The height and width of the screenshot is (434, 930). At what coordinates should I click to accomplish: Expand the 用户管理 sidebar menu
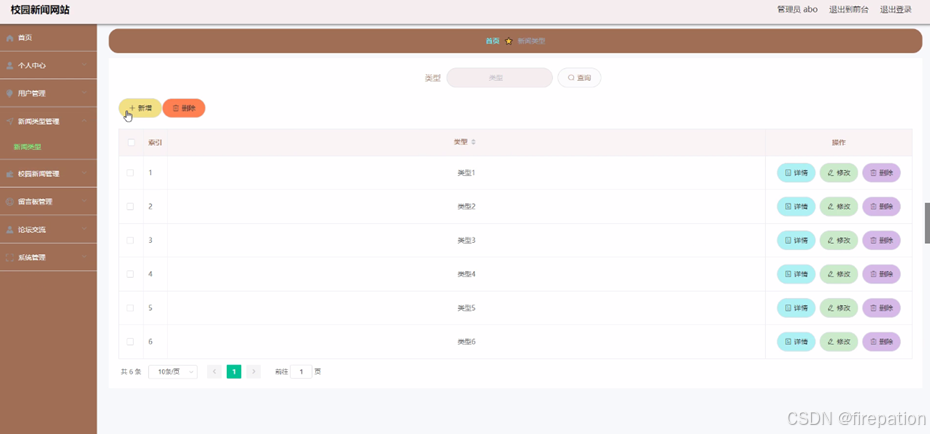click(x=49, y=94)
